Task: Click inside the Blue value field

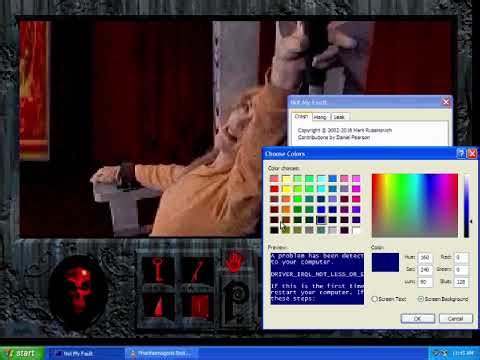Action: tap(461, 282)
